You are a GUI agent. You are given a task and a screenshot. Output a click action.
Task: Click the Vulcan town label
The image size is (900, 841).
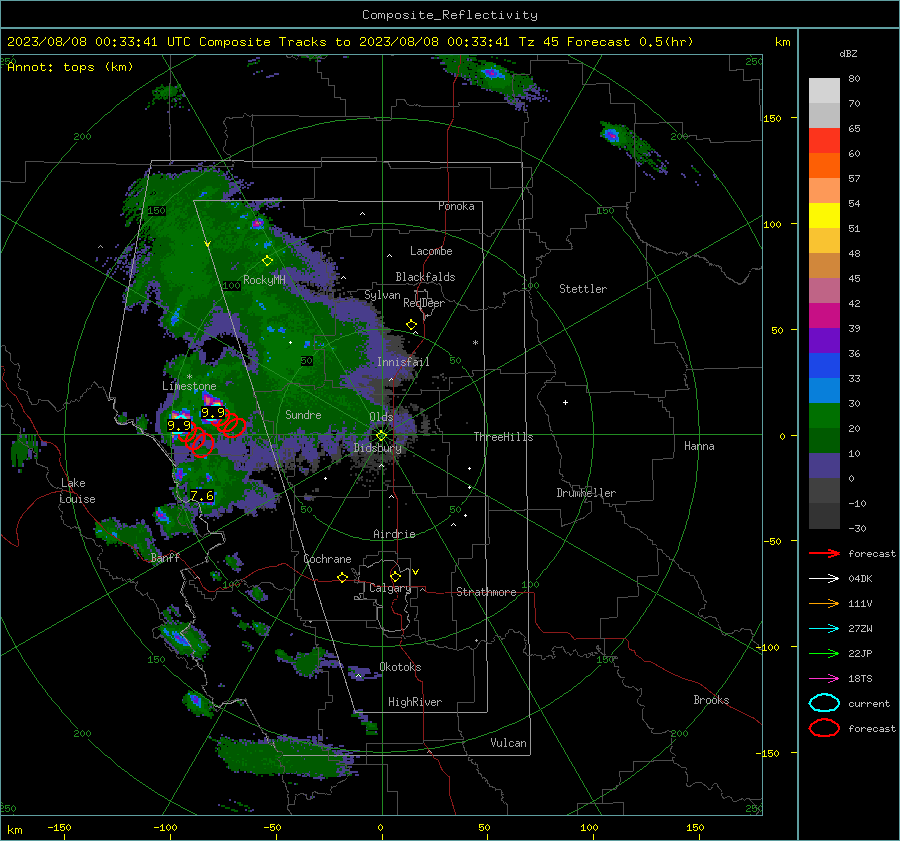point(508,743)
